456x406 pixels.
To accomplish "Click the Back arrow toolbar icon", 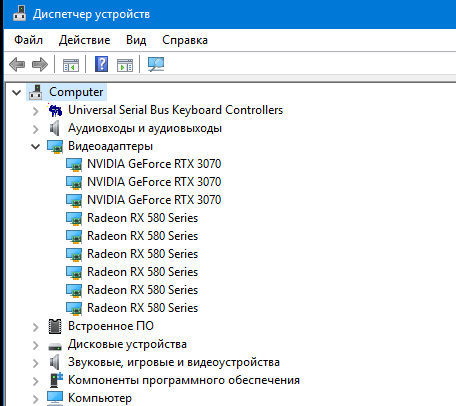I will [x=17, y=64].
